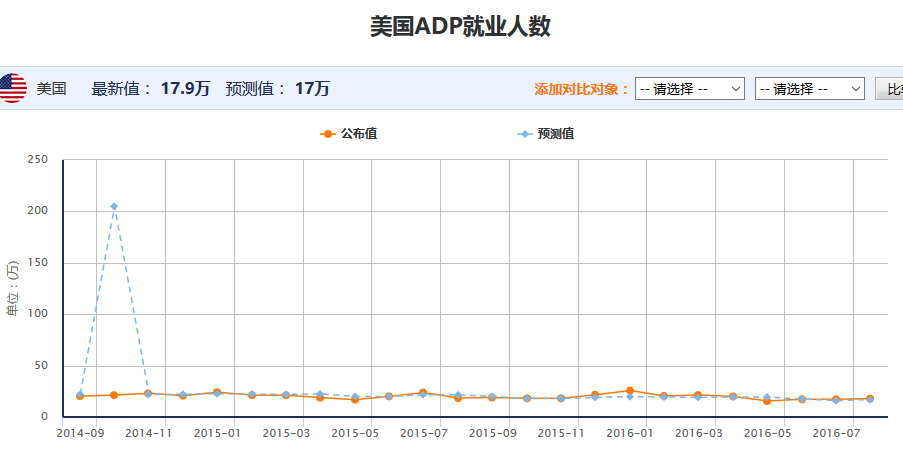Open the first 请选择 comparison dropdown
The width and height of the screenshot is (903, 449).
[x=690, y=89]
